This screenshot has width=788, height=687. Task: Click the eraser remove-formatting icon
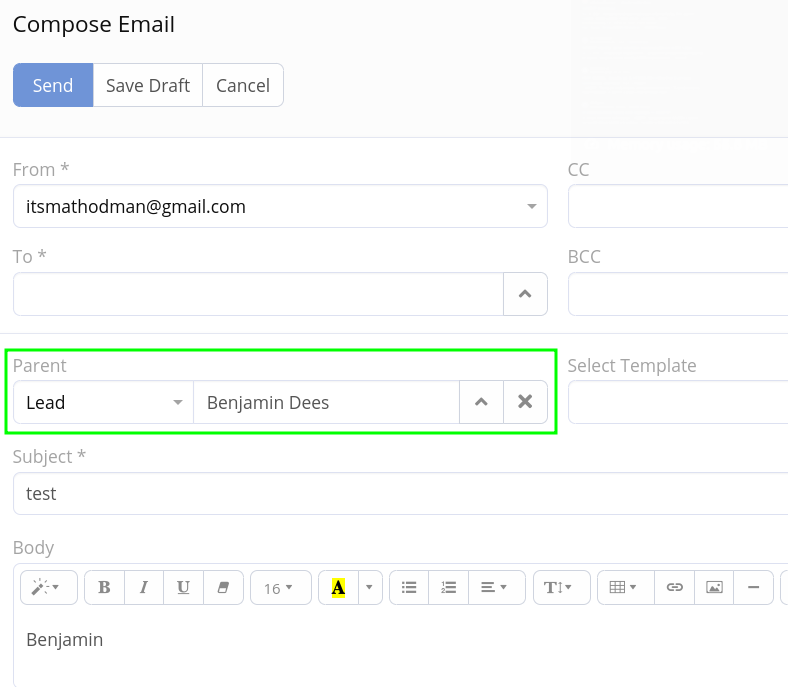point(223,588)
